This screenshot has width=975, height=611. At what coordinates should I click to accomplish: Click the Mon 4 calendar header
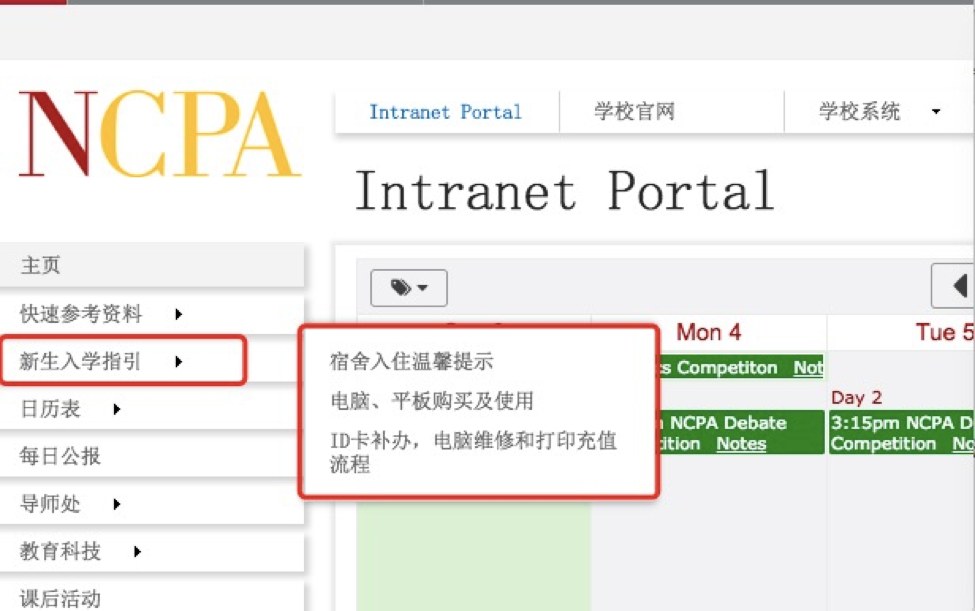(x=708, y=333)
